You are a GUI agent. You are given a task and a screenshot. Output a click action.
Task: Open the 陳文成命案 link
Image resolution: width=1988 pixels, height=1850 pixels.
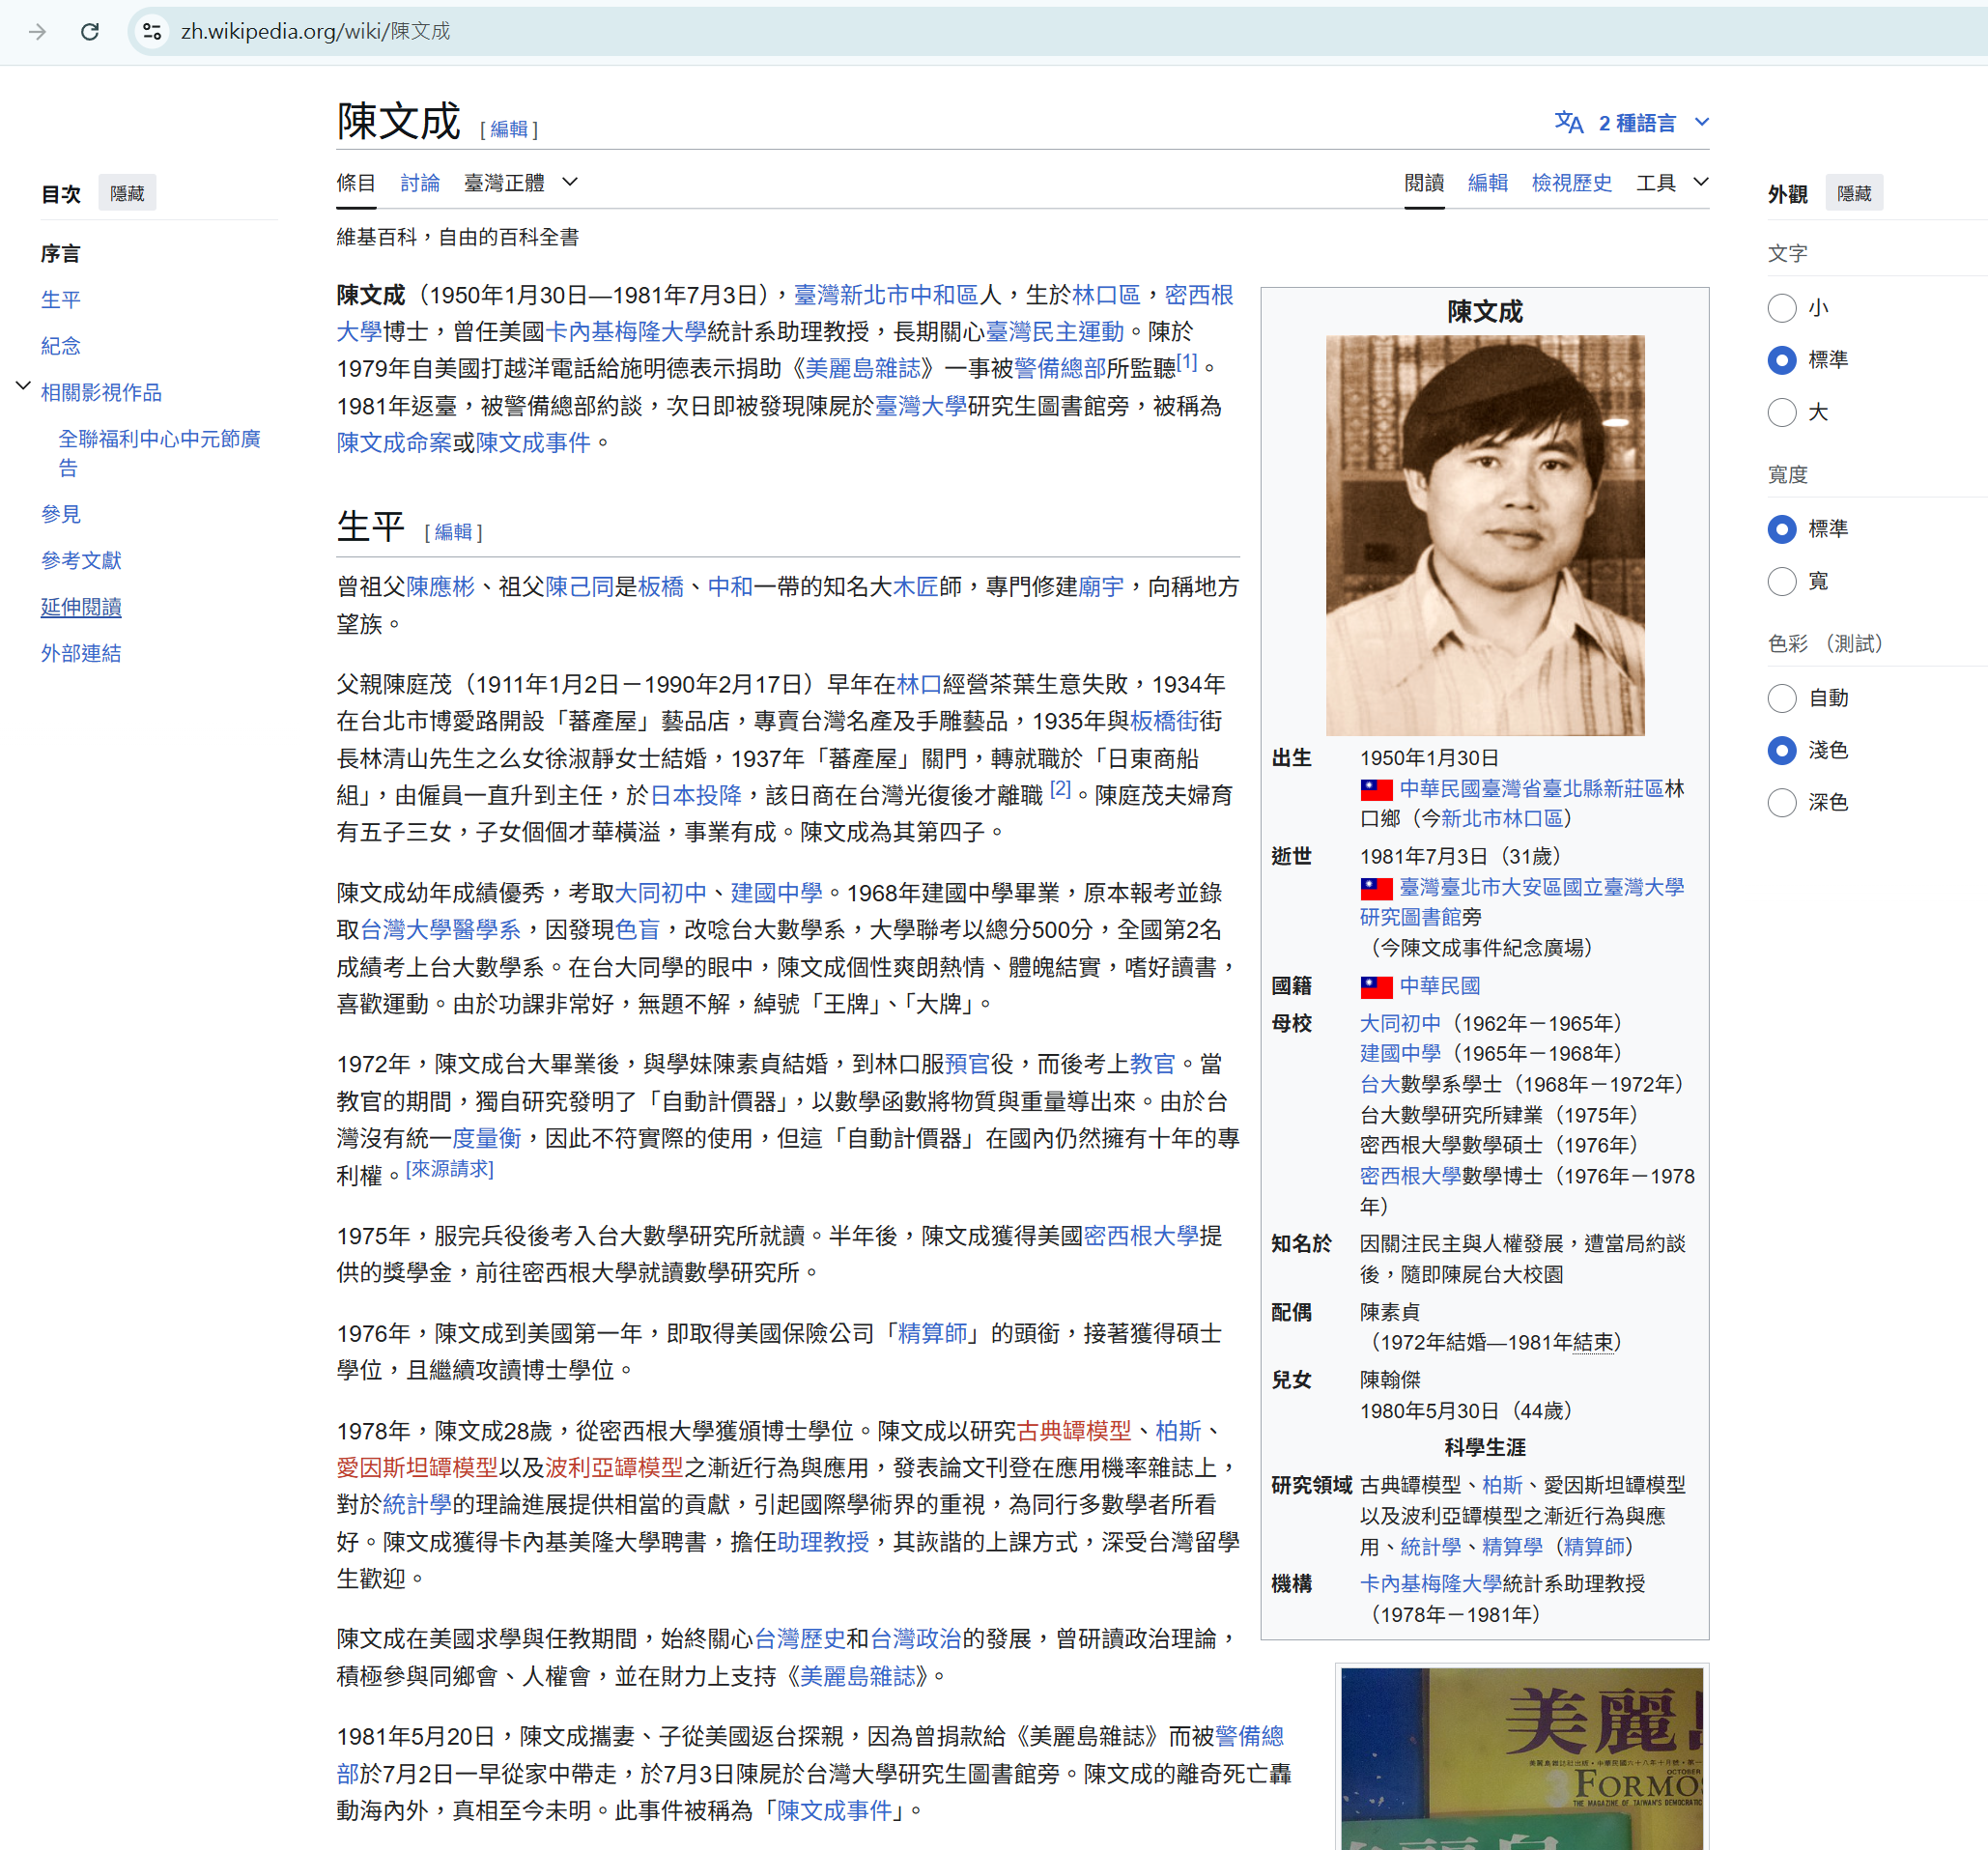click(394, 443)
